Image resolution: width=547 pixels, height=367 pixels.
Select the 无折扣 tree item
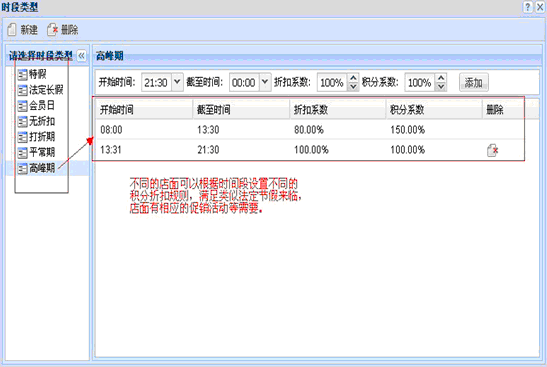pyautogui.click(x=36, y=121)
